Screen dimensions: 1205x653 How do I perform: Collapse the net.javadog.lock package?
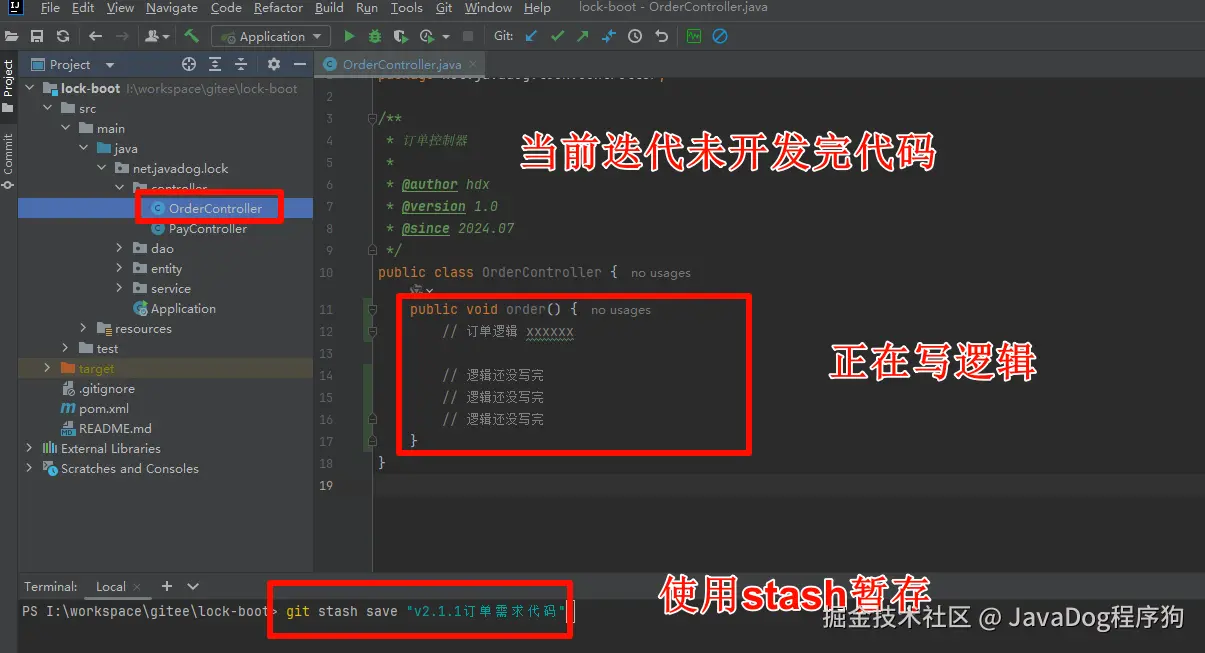pos(101,168)
